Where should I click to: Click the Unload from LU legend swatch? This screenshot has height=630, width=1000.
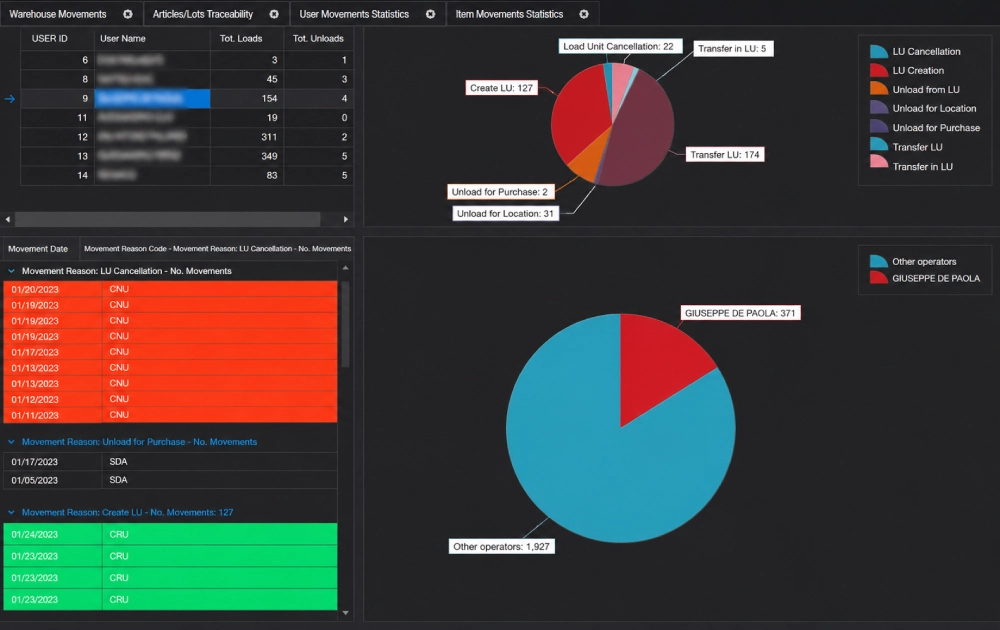point(879,89)
